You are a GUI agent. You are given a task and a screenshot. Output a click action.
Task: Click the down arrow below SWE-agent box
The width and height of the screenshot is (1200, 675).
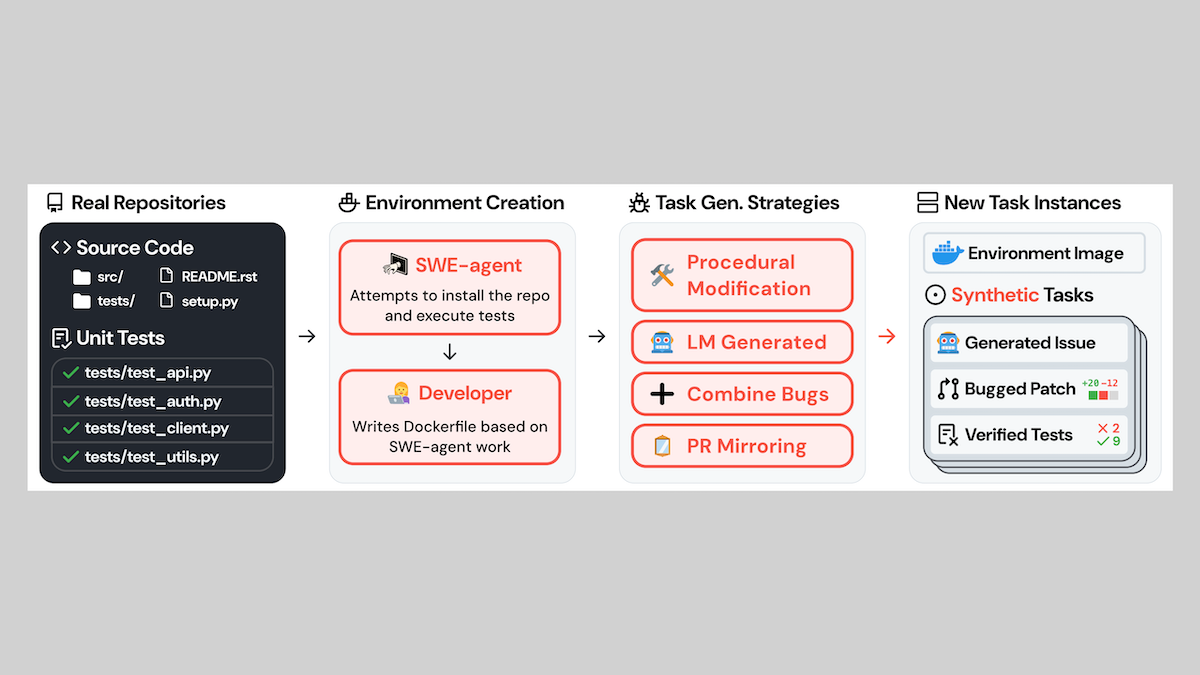pos(450,352)
